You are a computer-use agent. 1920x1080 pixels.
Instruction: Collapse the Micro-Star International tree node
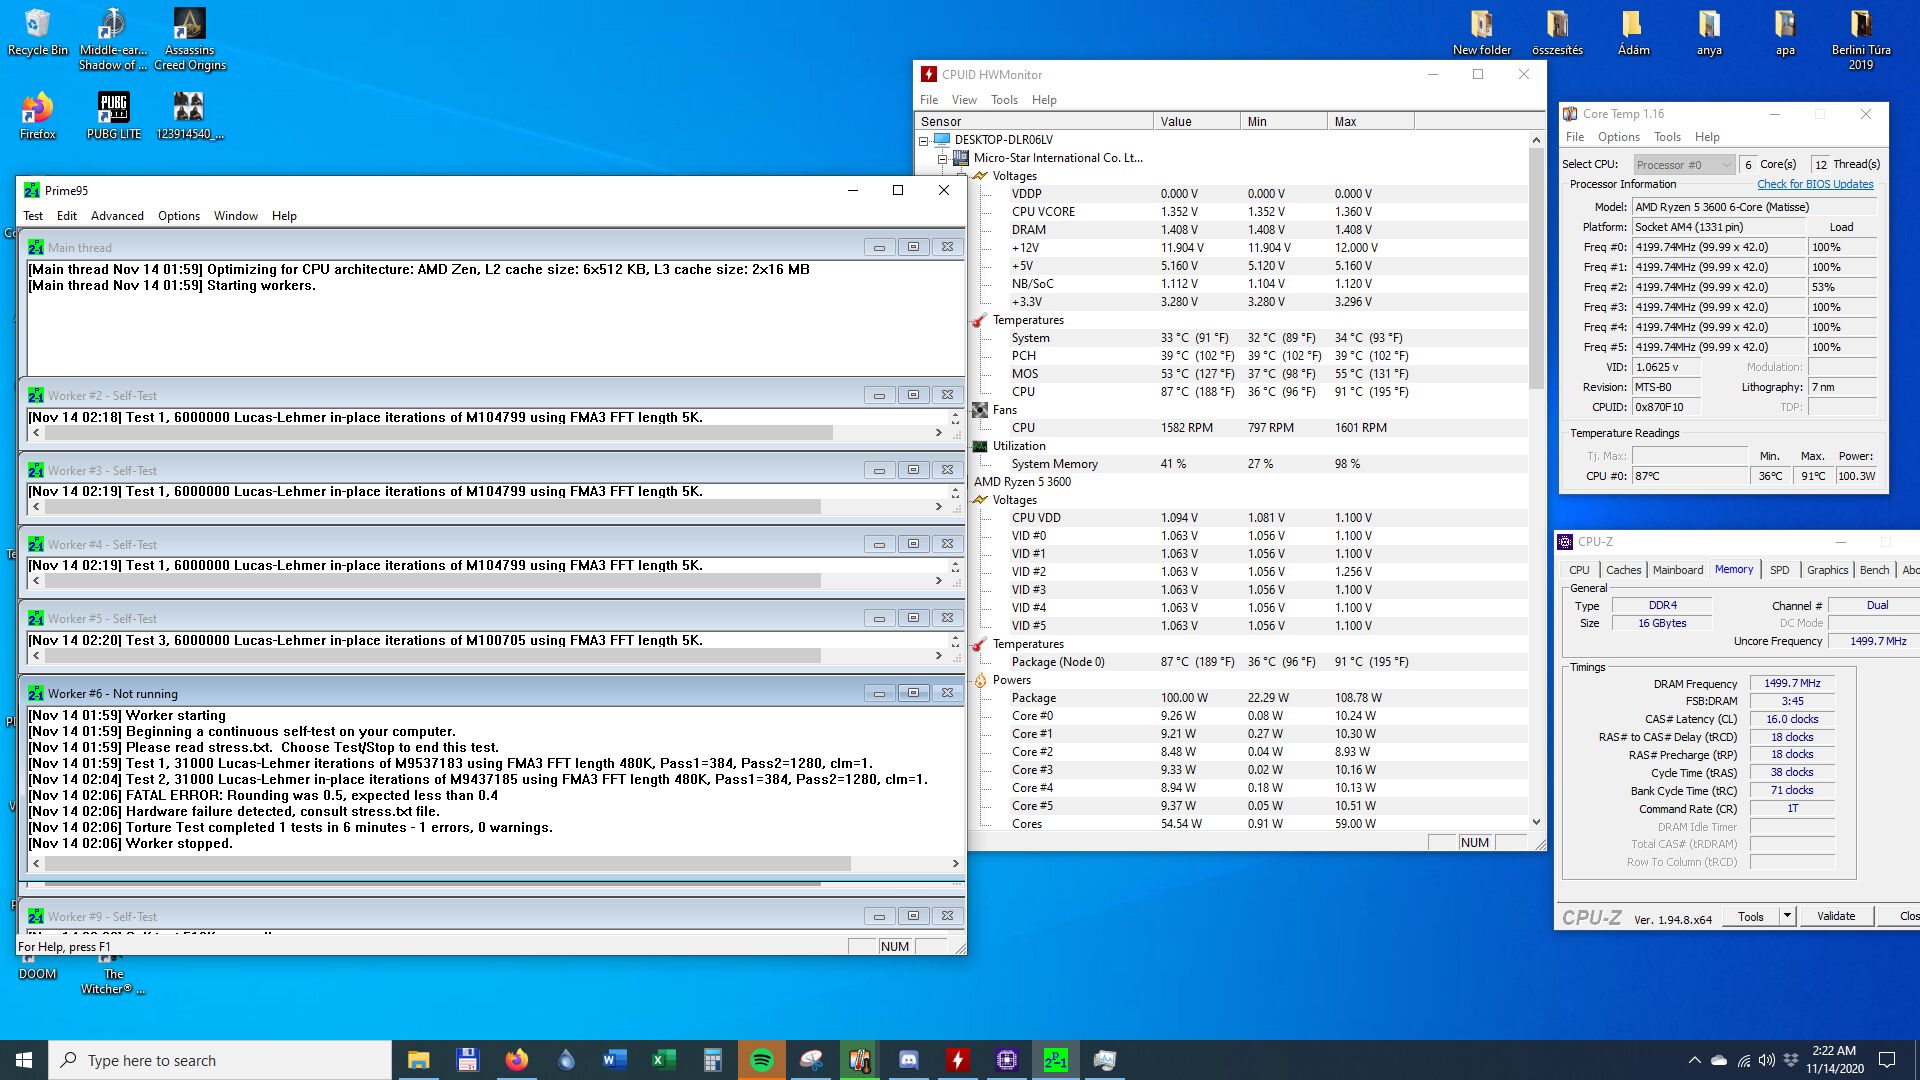click(942, 159)
